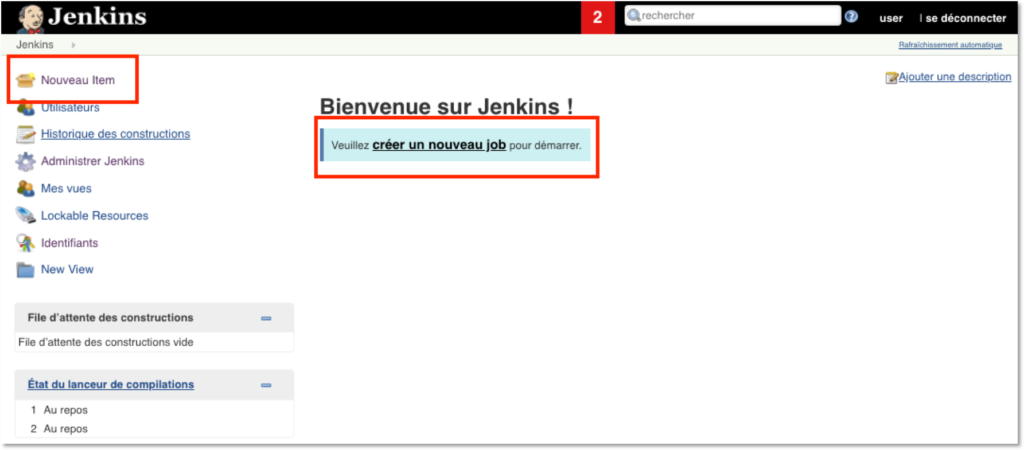Focus the rechercher search field
This screenshot has width=1024, height=450.
coord(733,16)
